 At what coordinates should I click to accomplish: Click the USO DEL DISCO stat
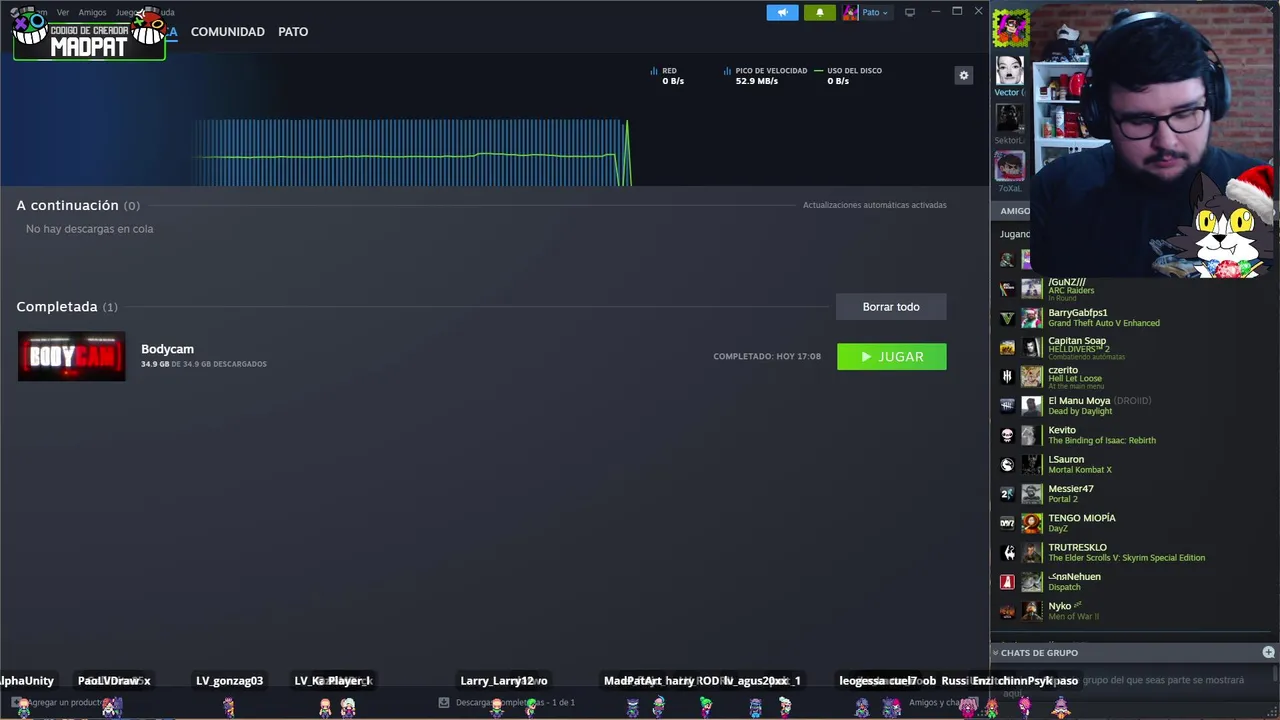848,76
